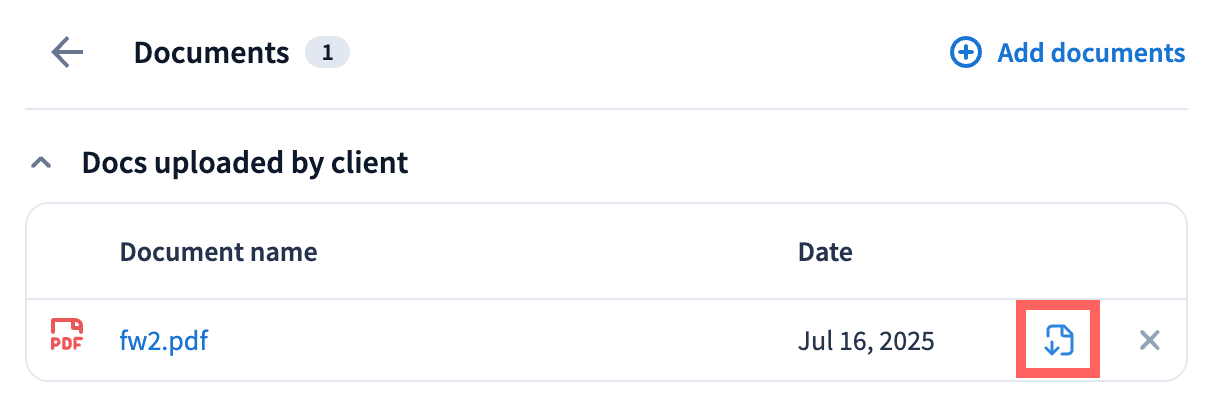Click the red PDF file icon
1210x420 pixels.
[x=67, y=337]
